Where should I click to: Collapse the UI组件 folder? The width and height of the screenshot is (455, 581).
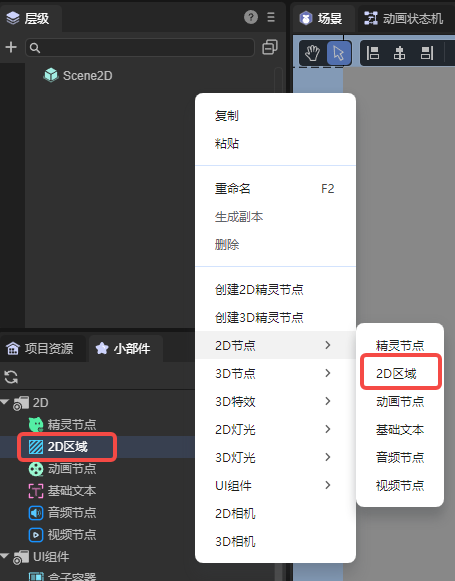pos(5,556)
